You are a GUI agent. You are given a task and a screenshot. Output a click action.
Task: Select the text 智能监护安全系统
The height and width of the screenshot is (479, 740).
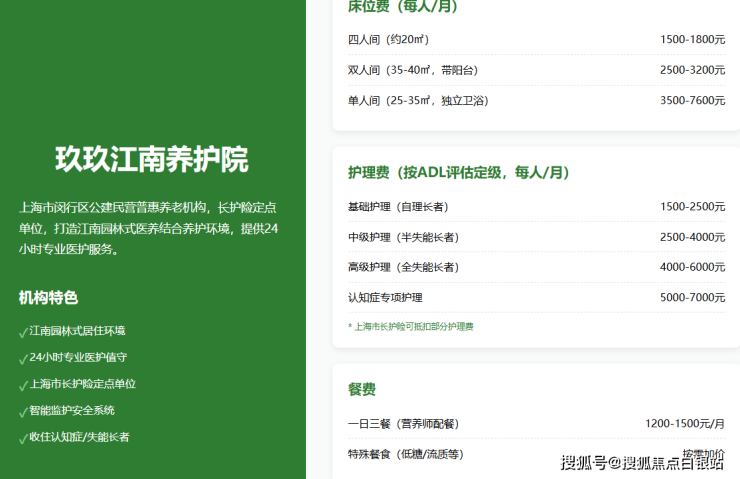coord(72,410)
